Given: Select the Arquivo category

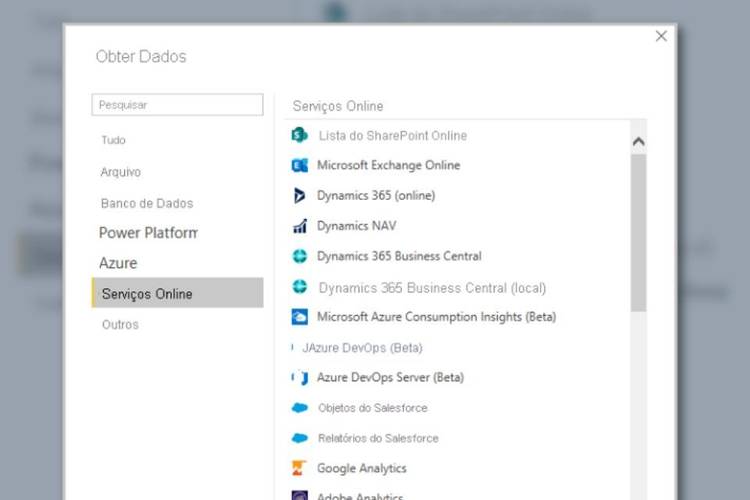Looking at the screenshot, I should (121, 172).
